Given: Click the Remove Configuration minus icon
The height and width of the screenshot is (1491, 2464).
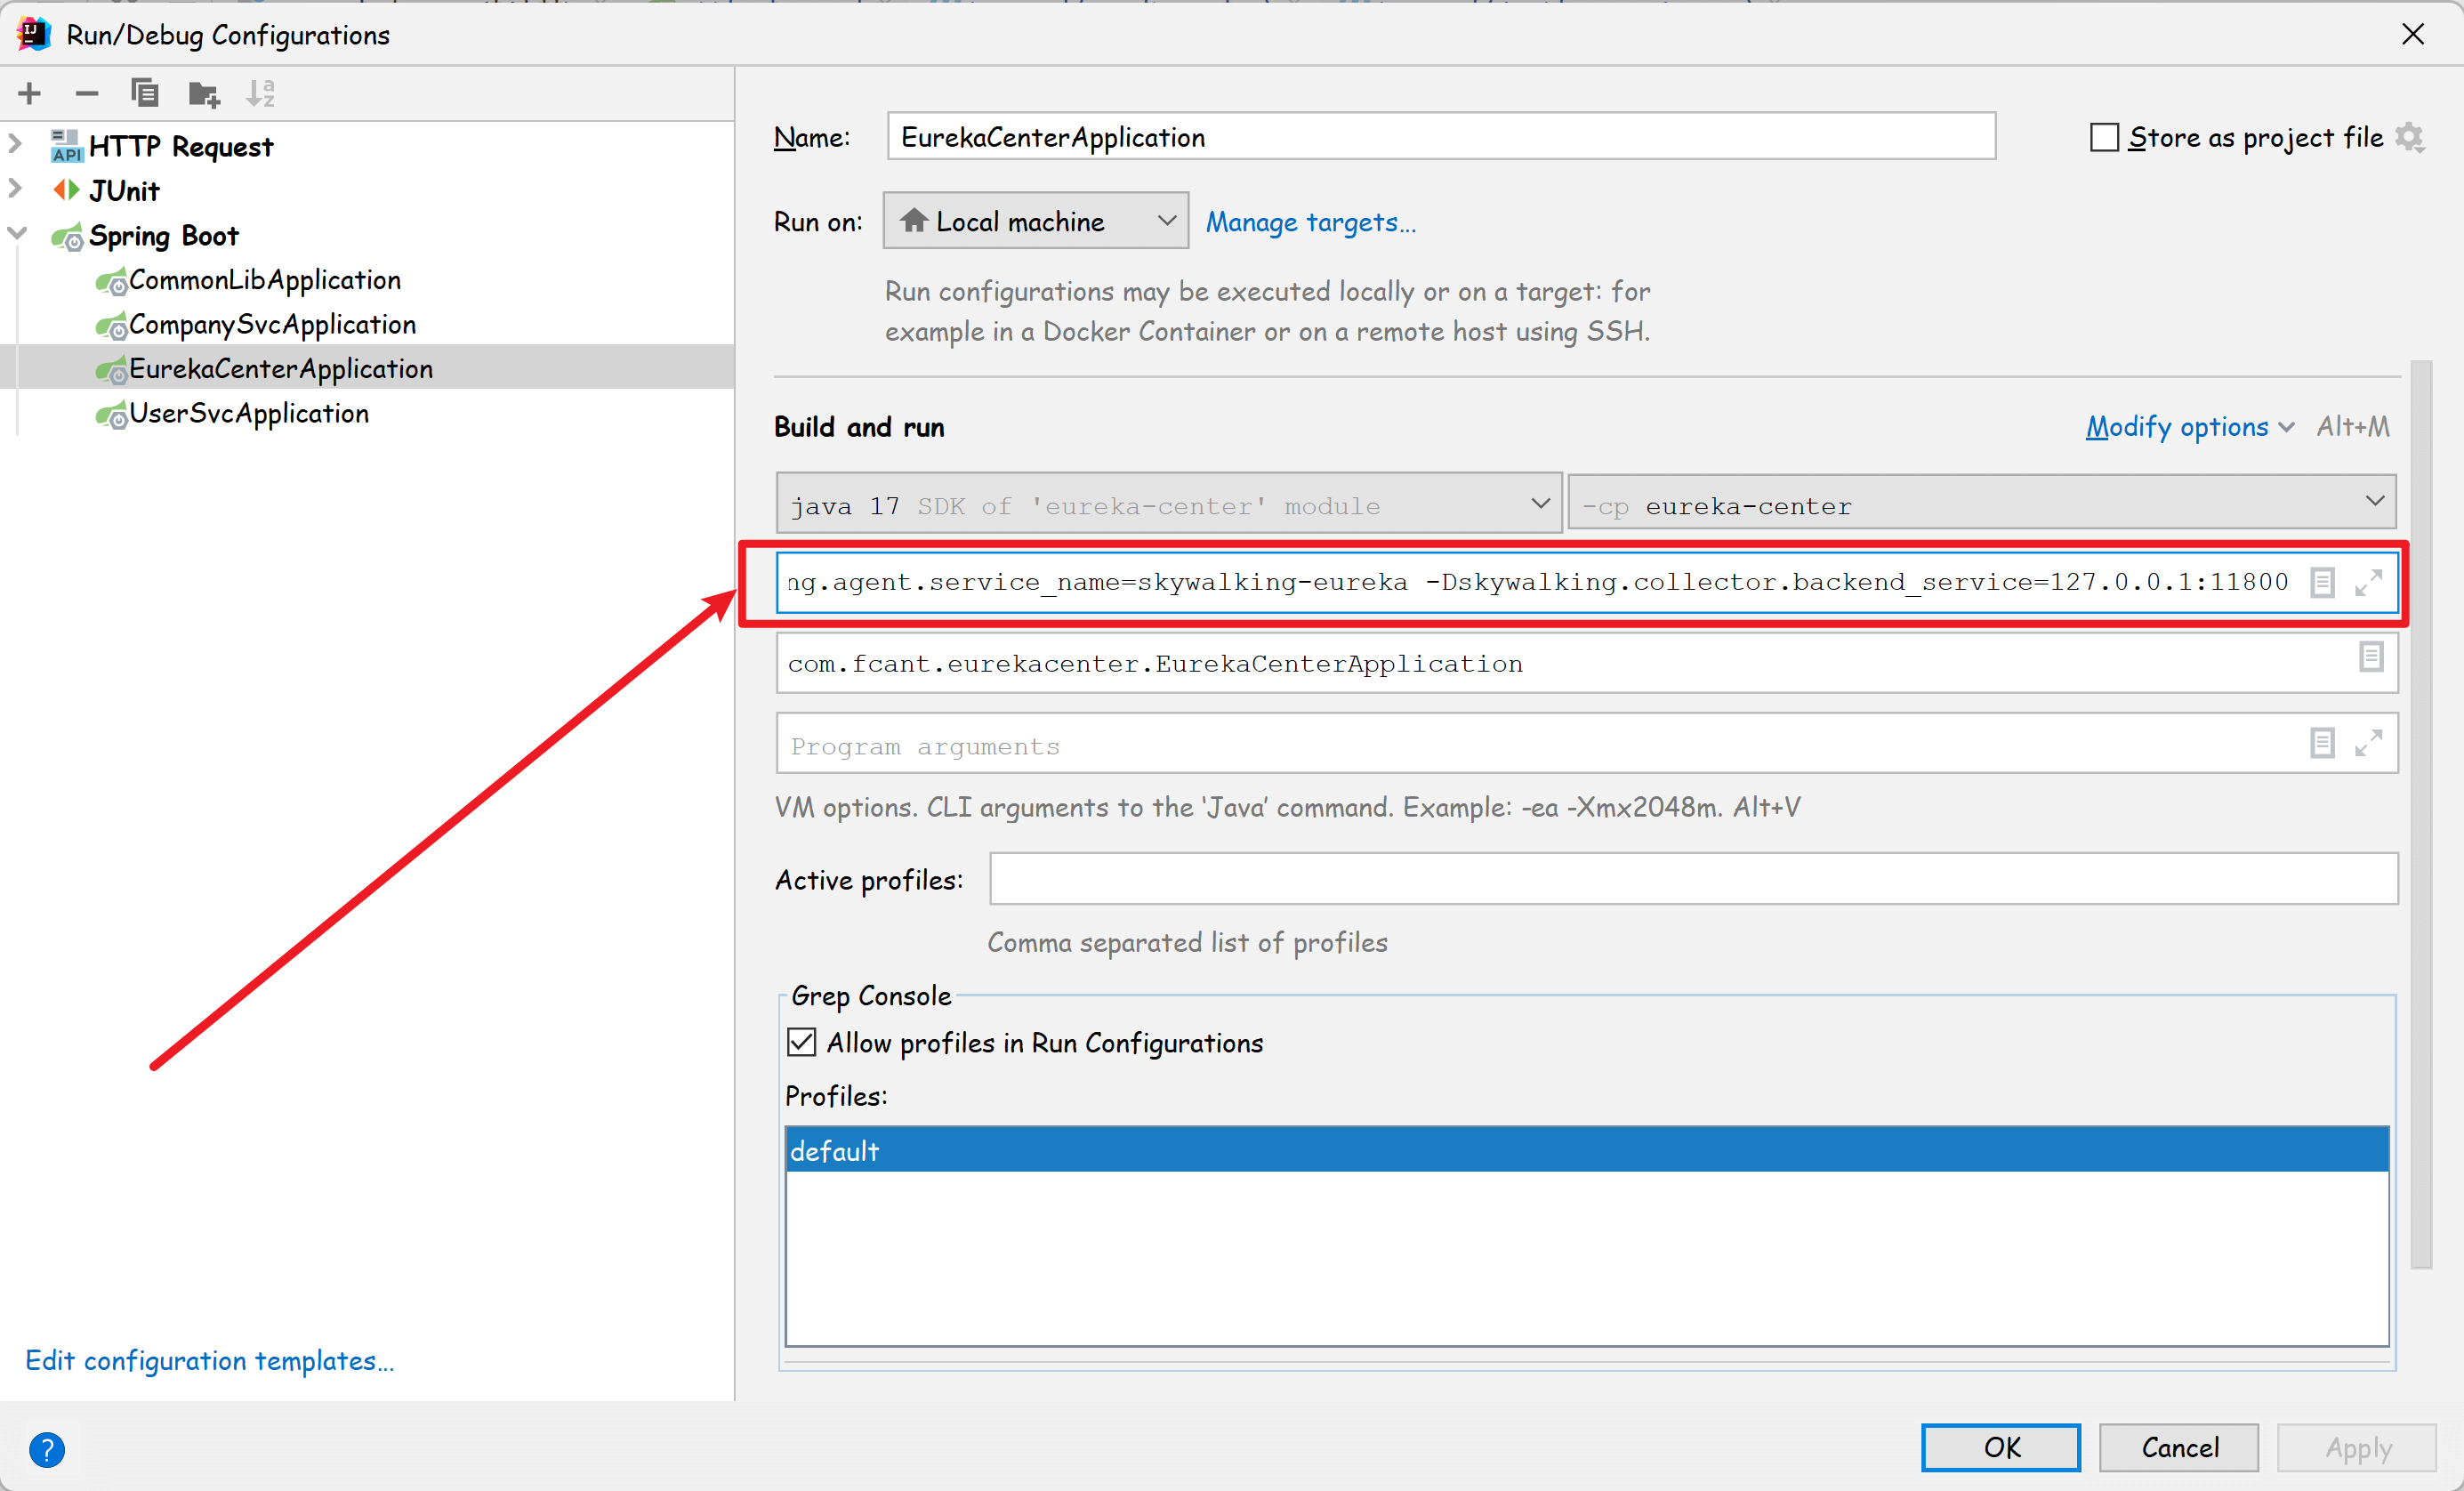Looking at the screenshot, I should point(87,94).
